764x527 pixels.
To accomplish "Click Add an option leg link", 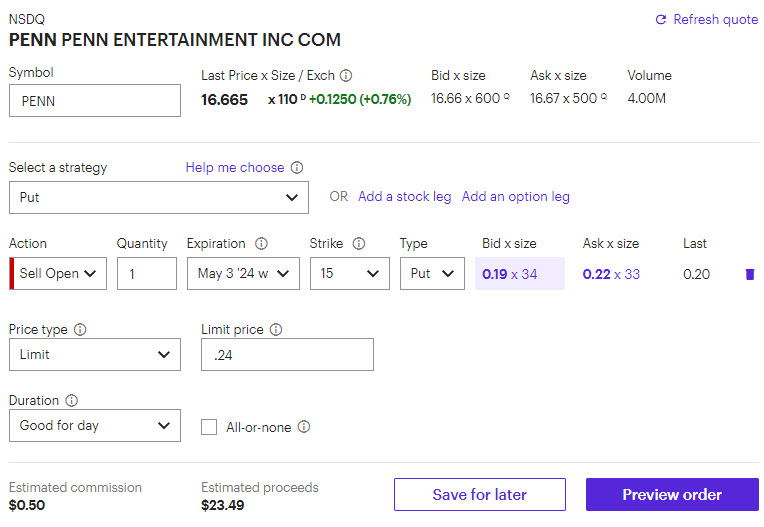I will click(x=515, y=197).
